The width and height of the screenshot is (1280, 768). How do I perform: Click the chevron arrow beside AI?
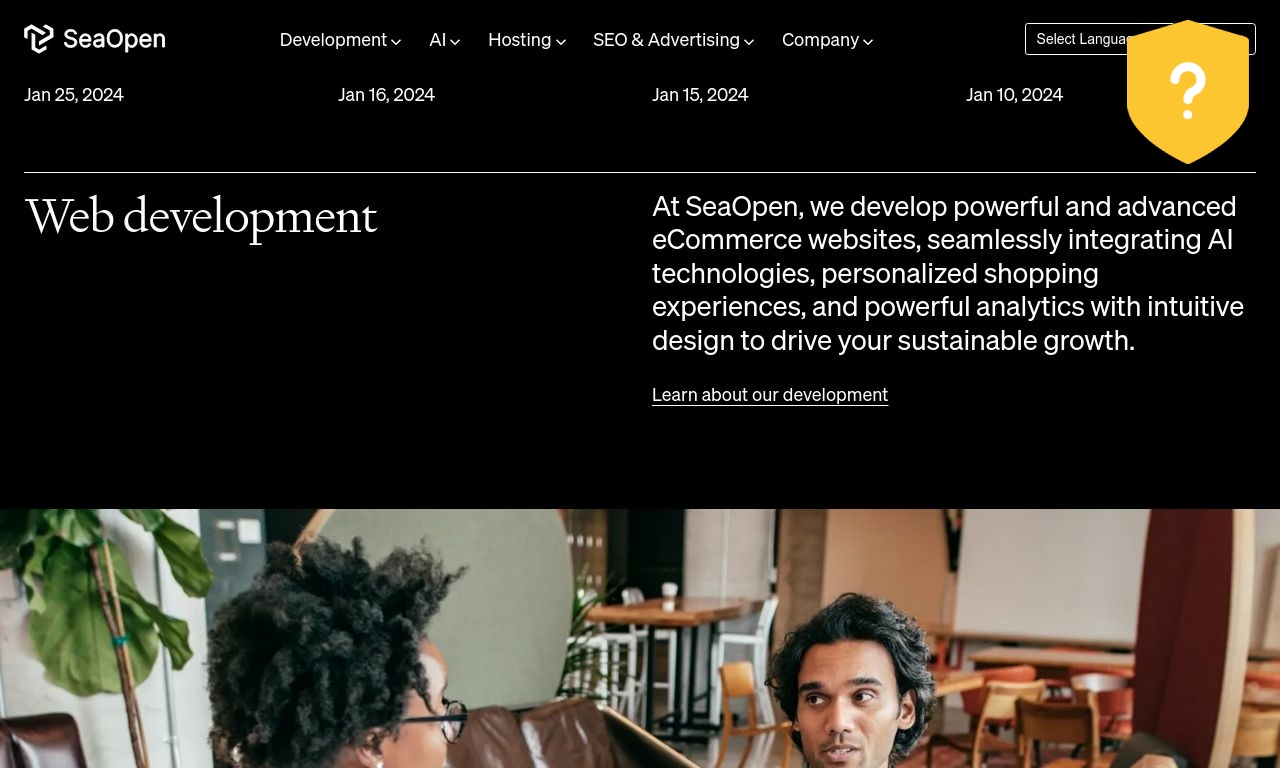(455, 41)
